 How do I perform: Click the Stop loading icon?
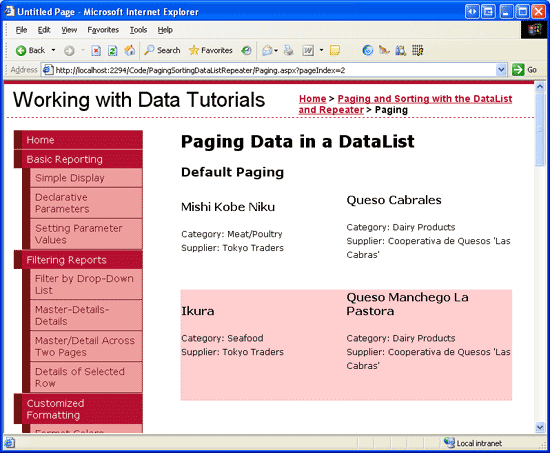[96, 51]
